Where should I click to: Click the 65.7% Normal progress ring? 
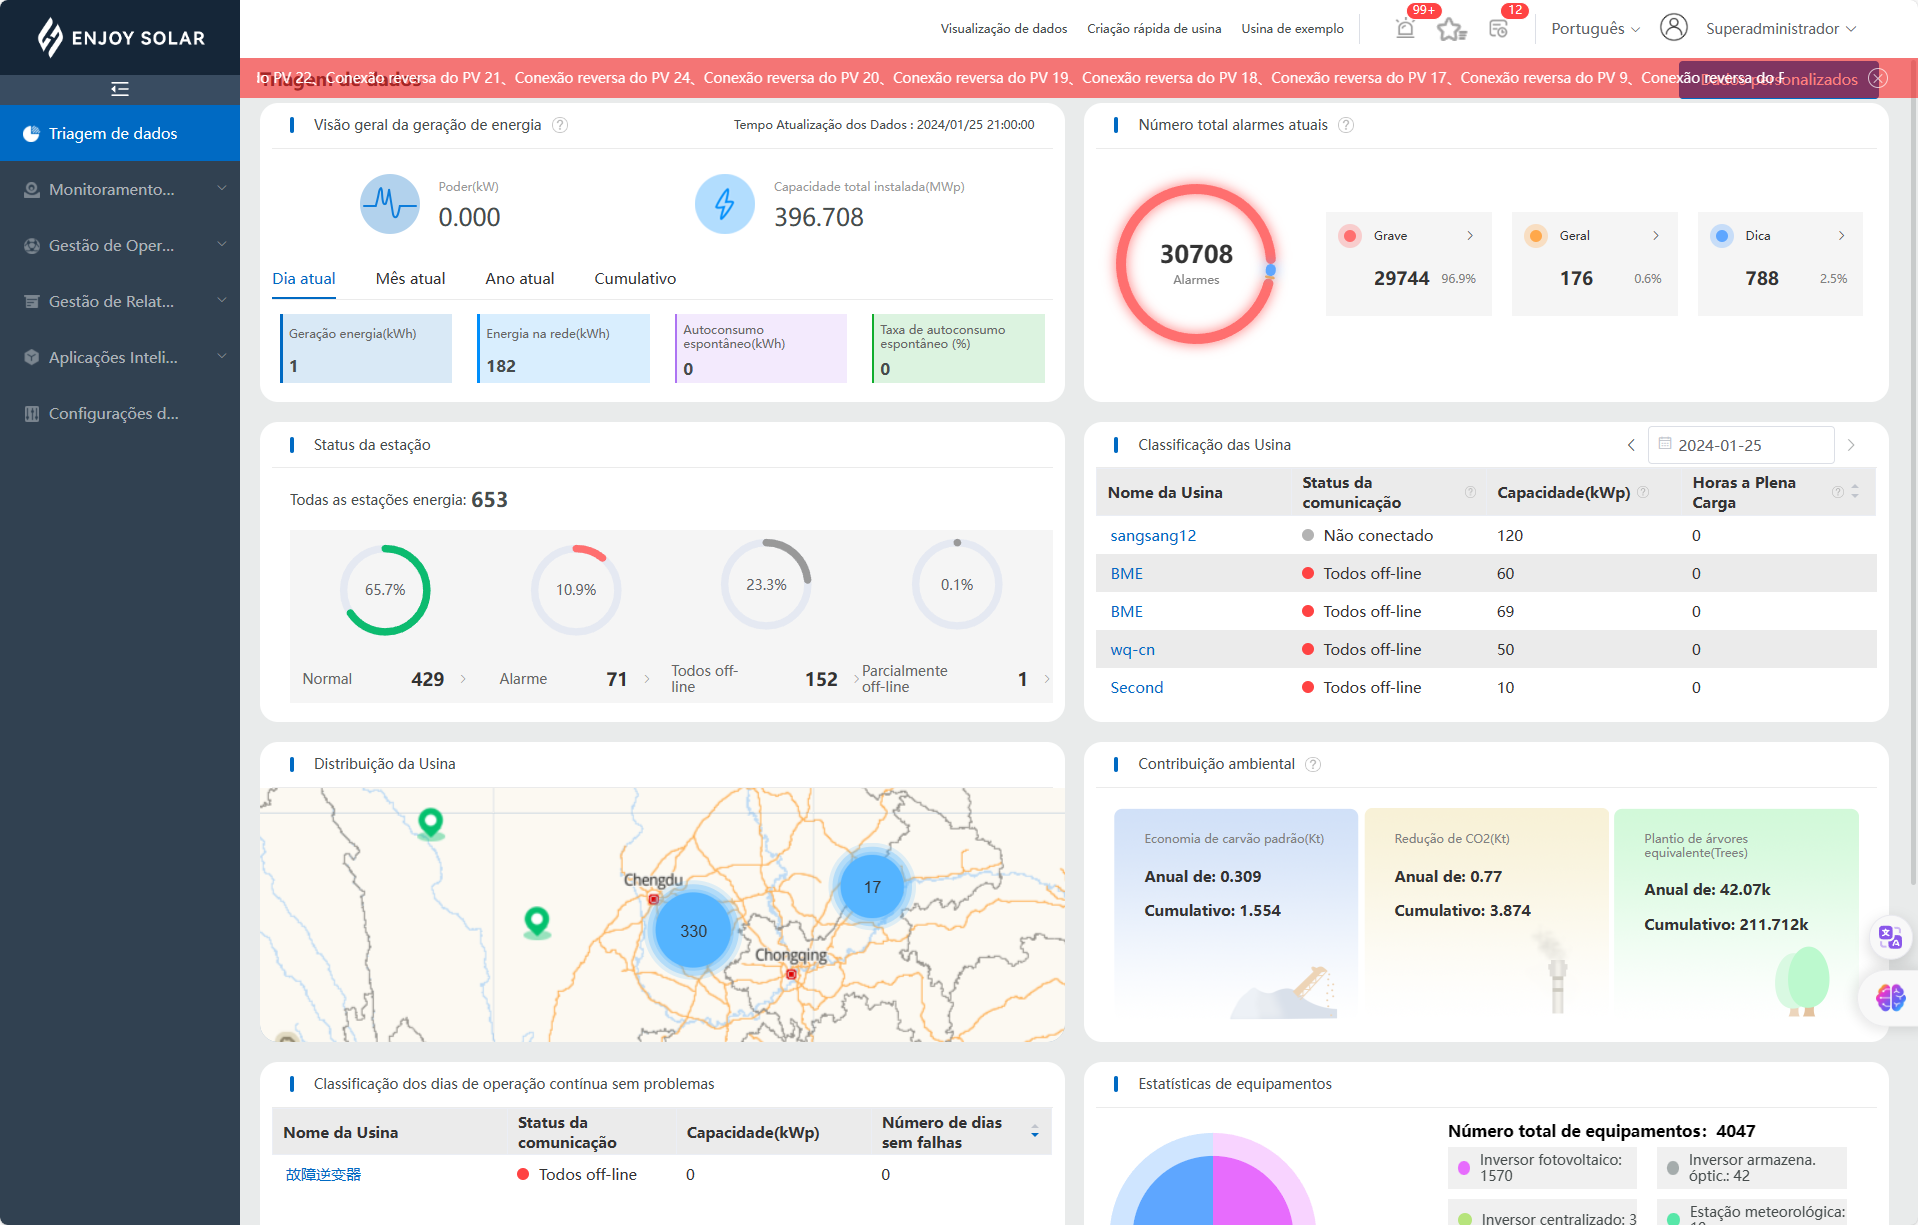[385, 590]
